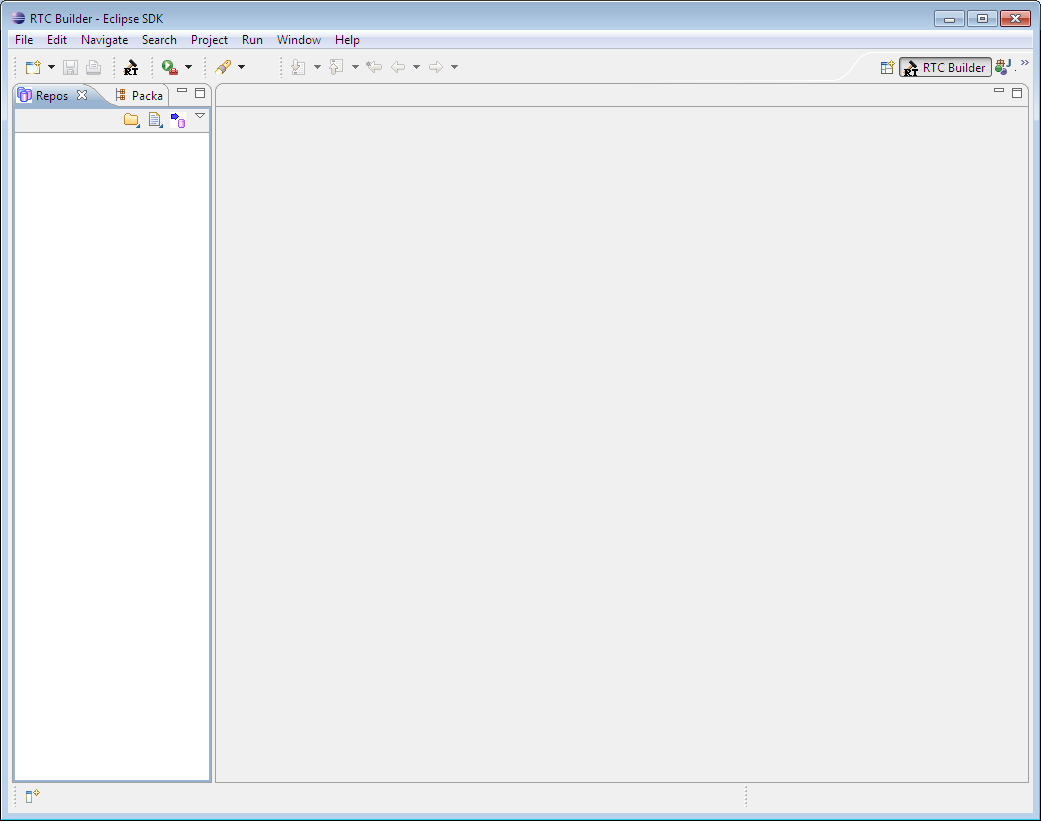Click the back navigation arrow
The height and width of the screenshot is (821, 1041).
click(404, 67)
